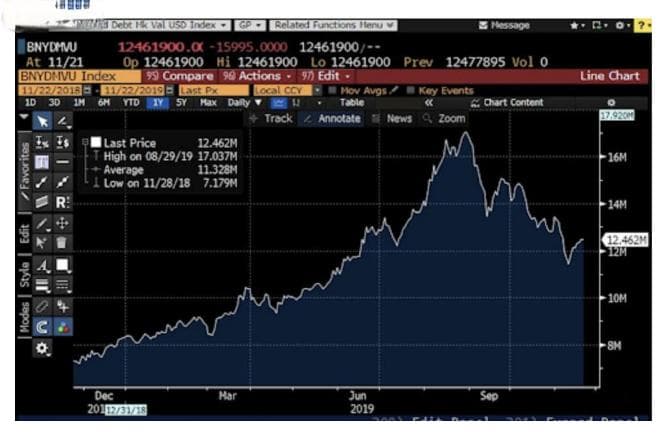668x437 pixels.
Task: Edit moving averages via pencil icon
Action: pyautogui.click(x=394, y=90)
